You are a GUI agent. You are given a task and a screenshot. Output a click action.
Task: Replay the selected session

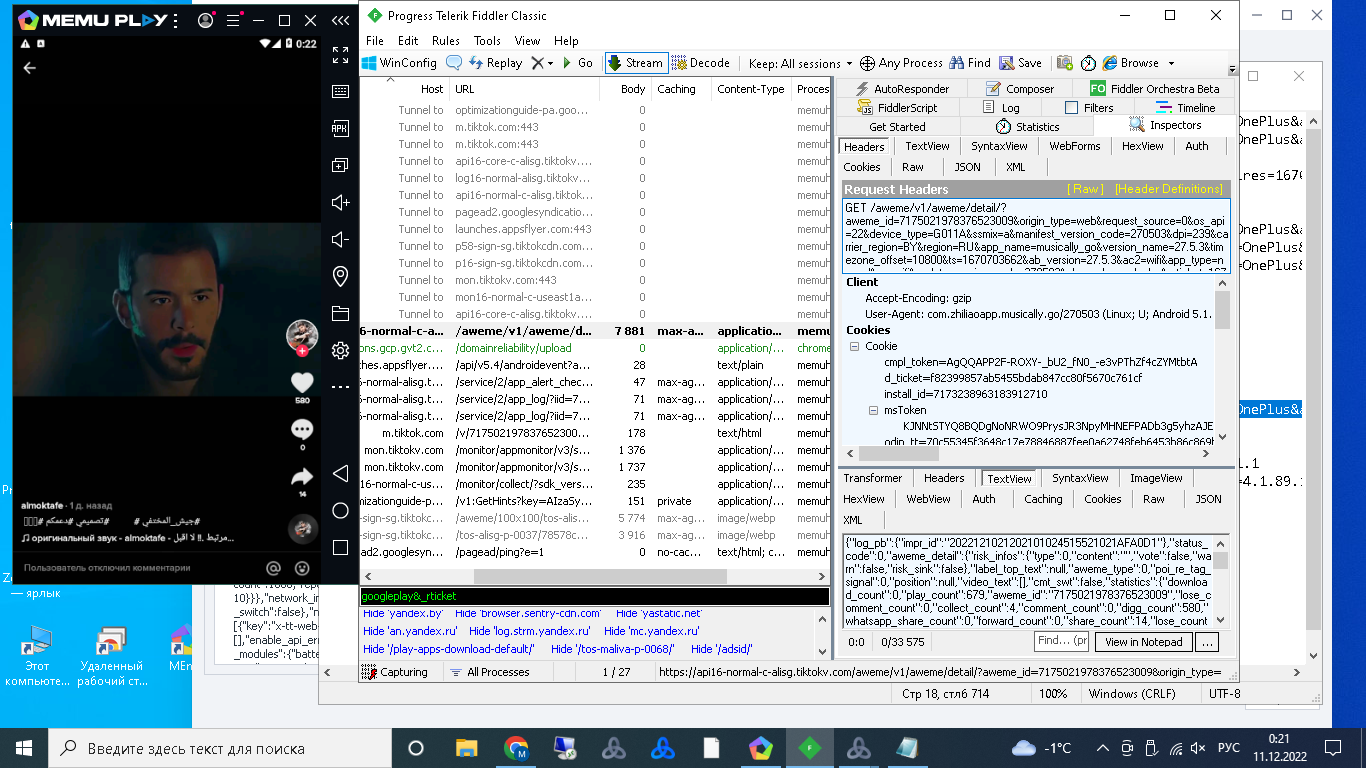point(495,63)
